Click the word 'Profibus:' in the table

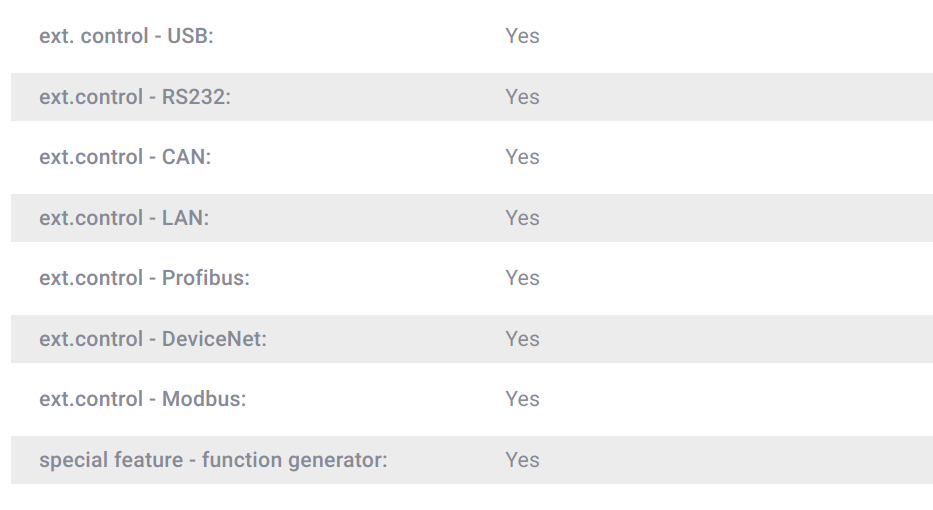[206, 278]
